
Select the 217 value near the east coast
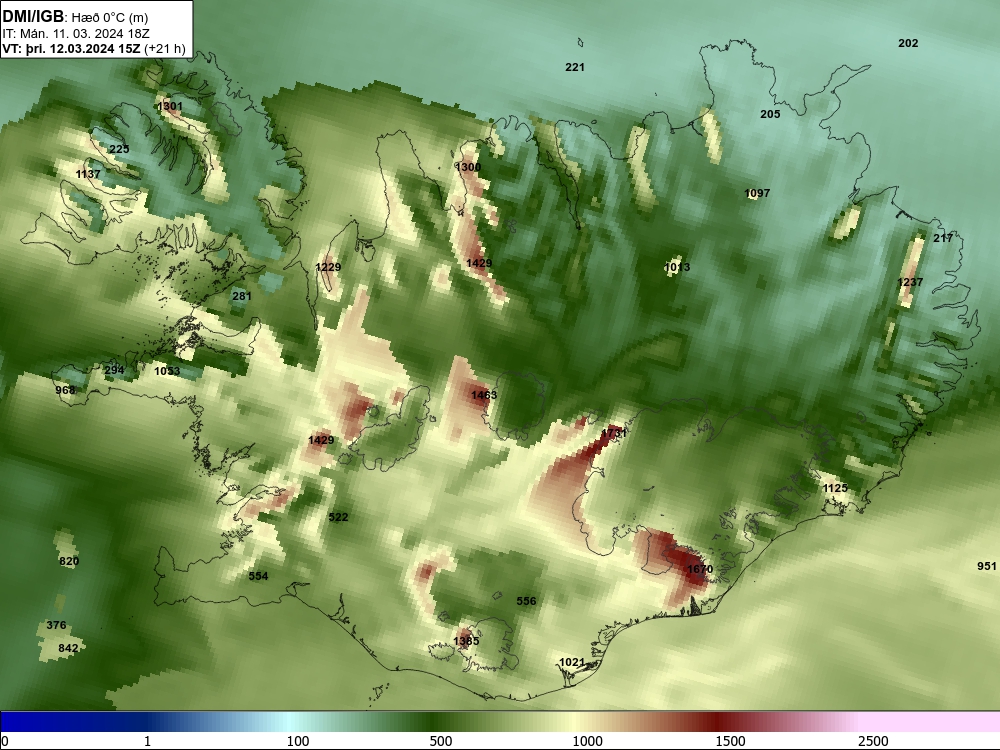coord(943,238)
